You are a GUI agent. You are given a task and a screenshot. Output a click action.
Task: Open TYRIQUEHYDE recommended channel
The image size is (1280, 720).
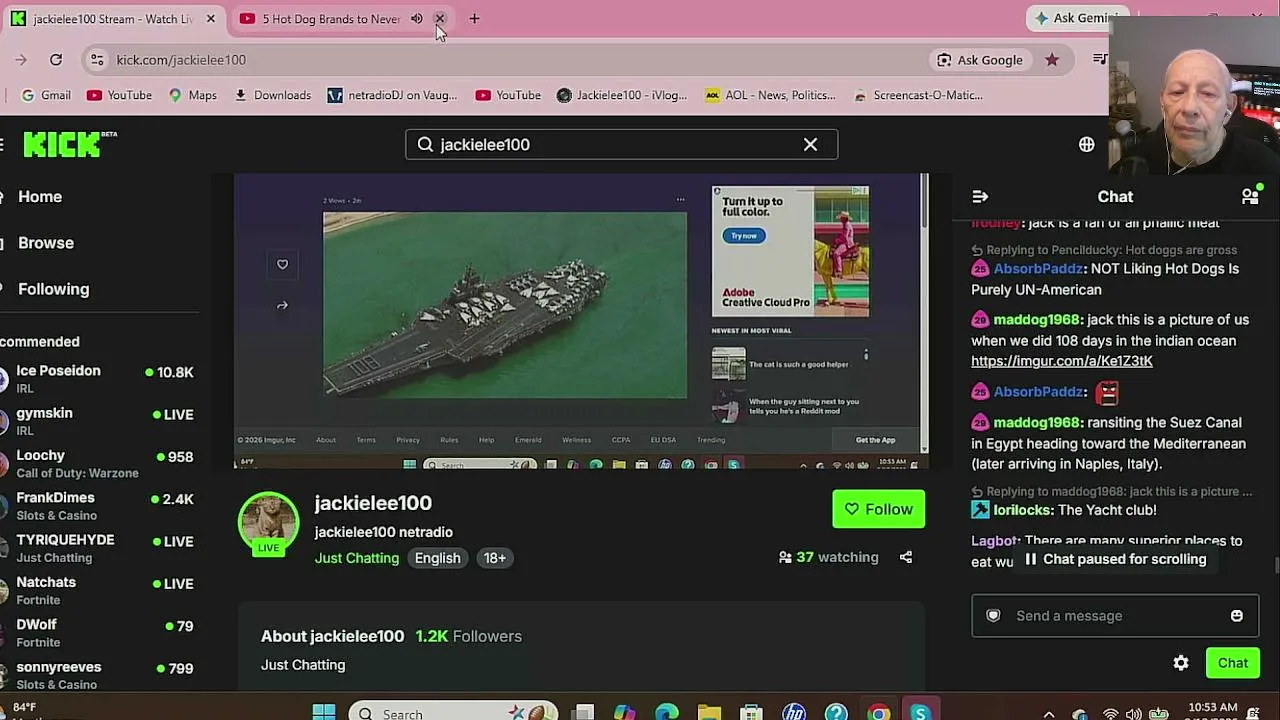point(98,548)
